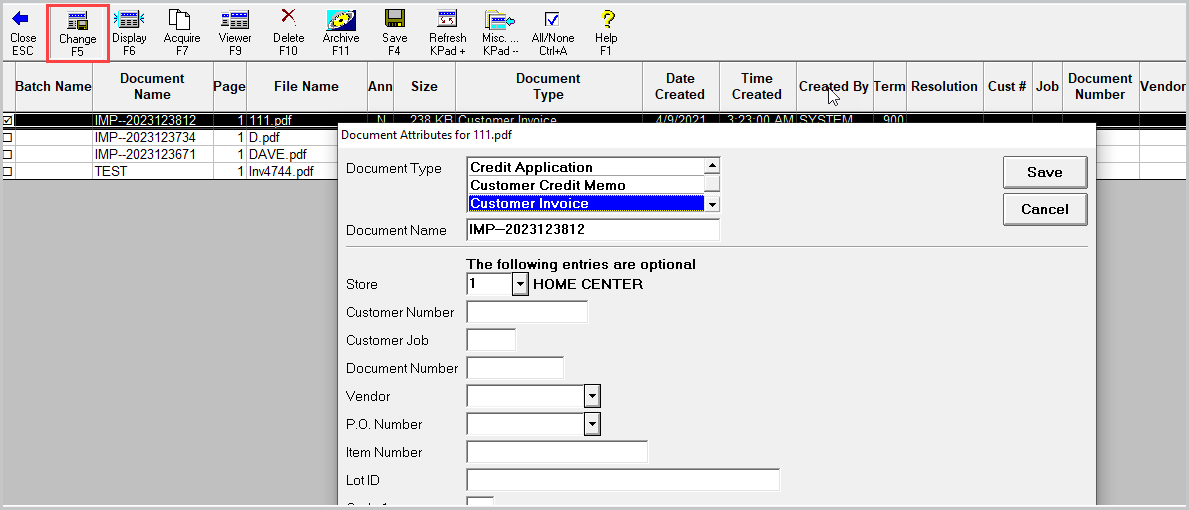Select the Inv4744.pdf file name cell
Viewport: 1189px width, 510px height.
coord(292,171)
